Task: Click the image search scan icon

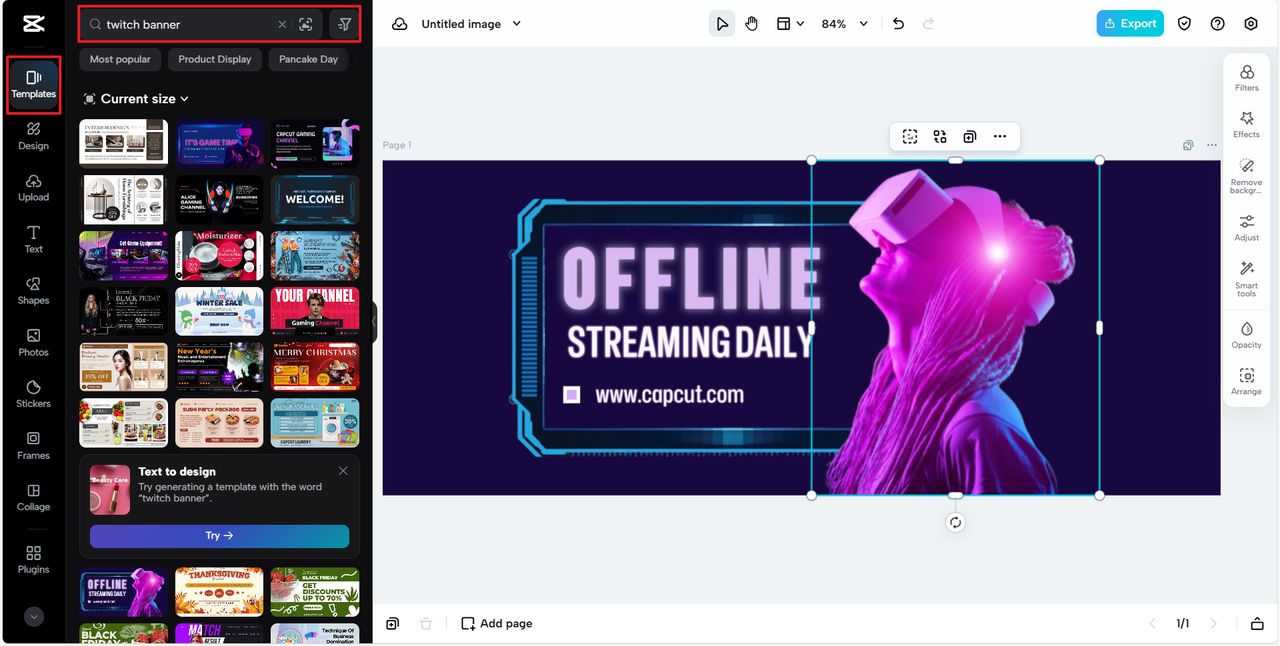Action: pyautogui.click(x=306, y=24)
